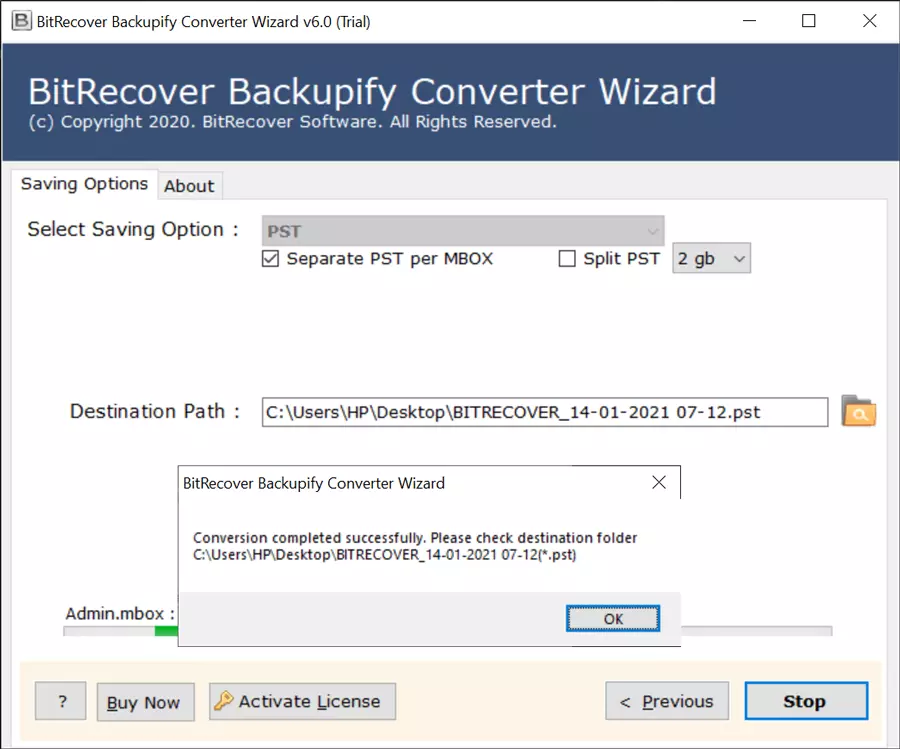Viewport: 900px width, 749px height.
Task: Toggle Separate PST per MBOX checkbox
Action: [x=270, y=259]
